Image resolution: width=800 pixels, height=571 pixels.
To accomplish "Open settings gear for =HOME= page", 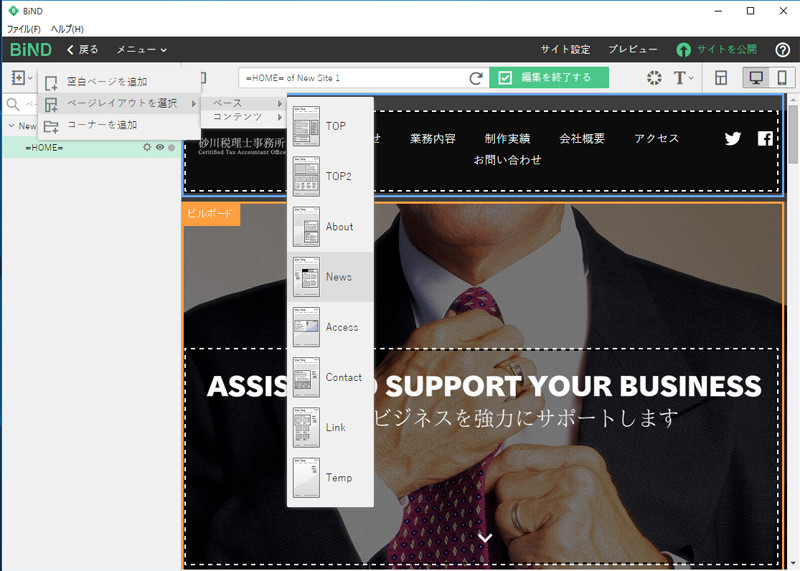I will (x=147, y=147).
